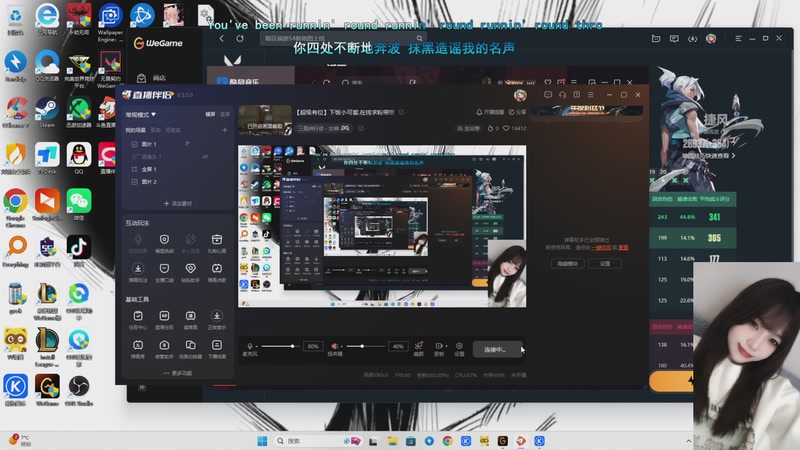Toggle the 开播提醒 bell notification
The height and width of the screenshot is (450, 800).
[x=490, y=112]
